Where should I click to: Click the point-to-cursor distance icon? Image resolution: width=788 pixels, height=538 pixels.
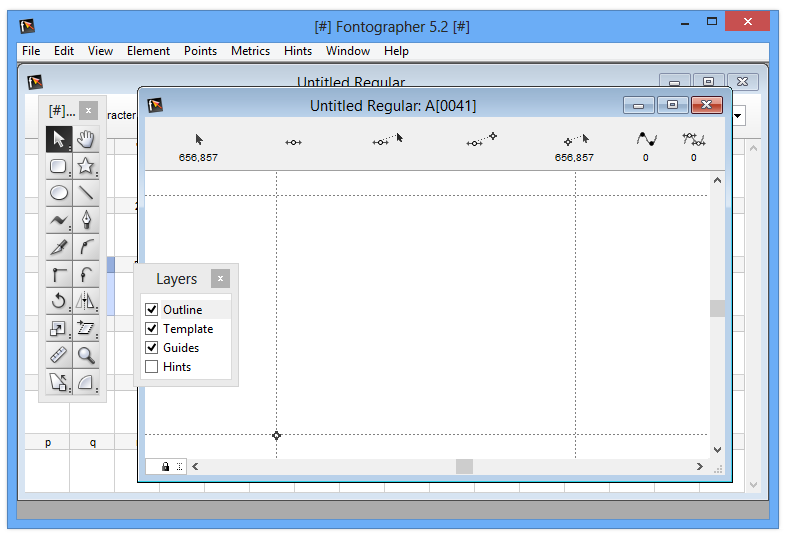click(x=387, y=139)
